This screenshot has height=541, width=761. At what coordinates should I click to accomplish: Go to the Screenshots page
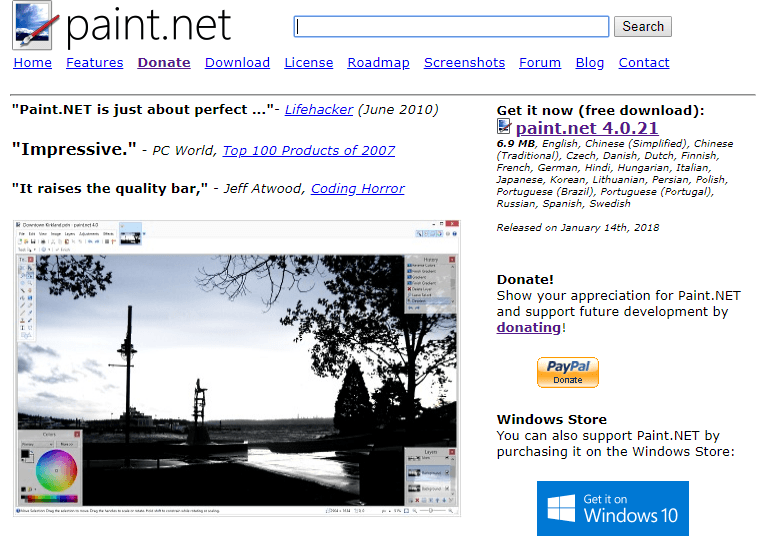(464, 62)
